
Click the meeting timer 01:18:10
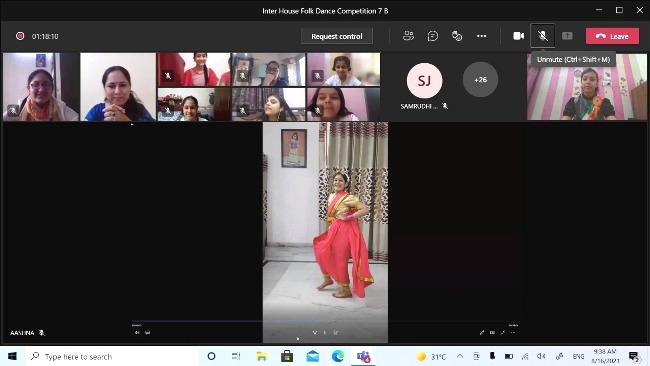point(45,36)
